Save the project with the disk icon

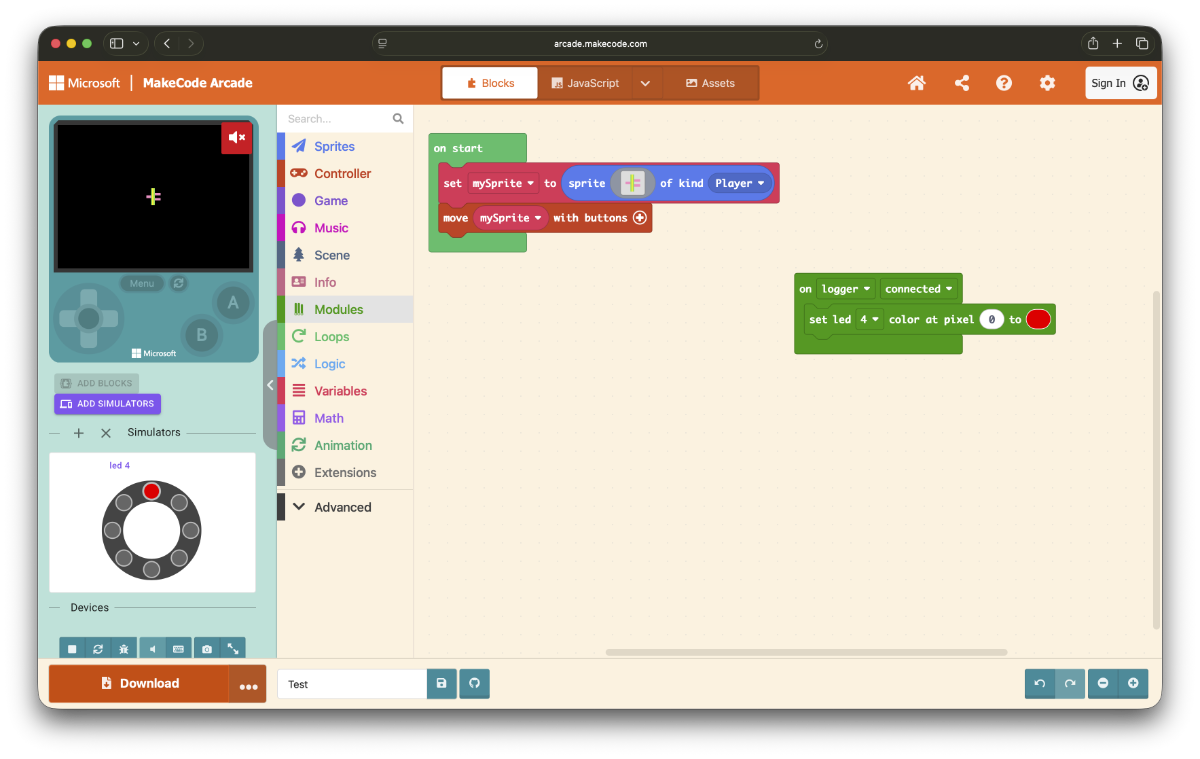click(x=441, y=684)
